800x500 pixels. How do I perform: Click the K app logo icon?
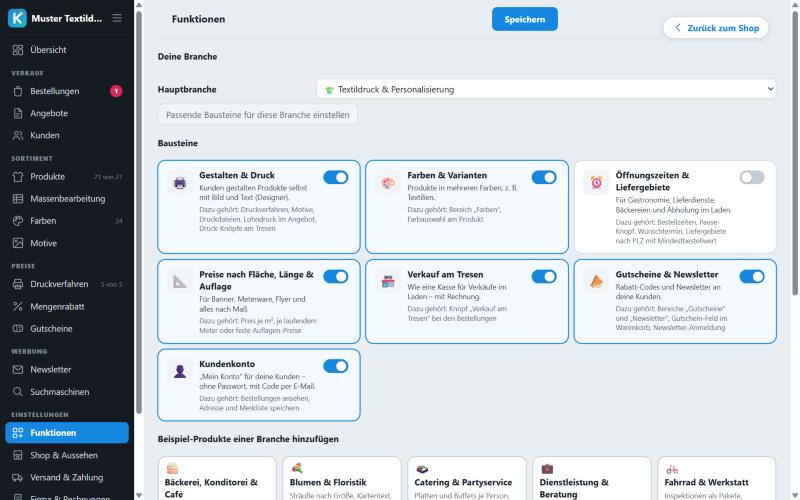[17, 18]
